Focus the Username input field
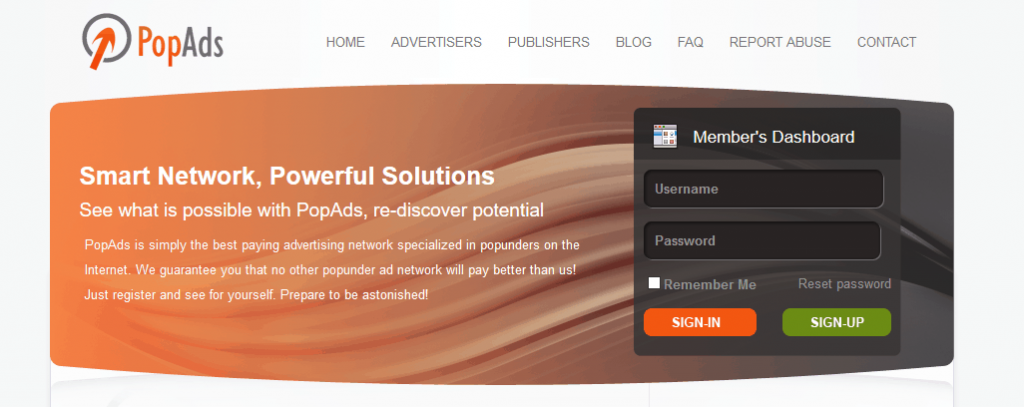Image resolution: width=1024 pixels, height=407 pixels. pyautogui.click(x=763, y=189)
